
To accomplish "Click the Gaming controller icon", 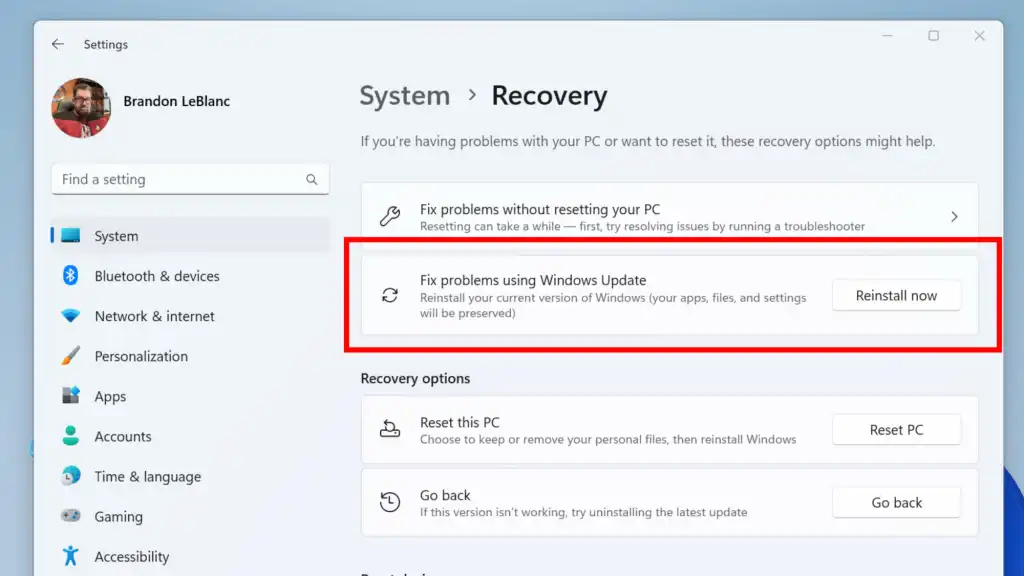I will click(71, 516).
